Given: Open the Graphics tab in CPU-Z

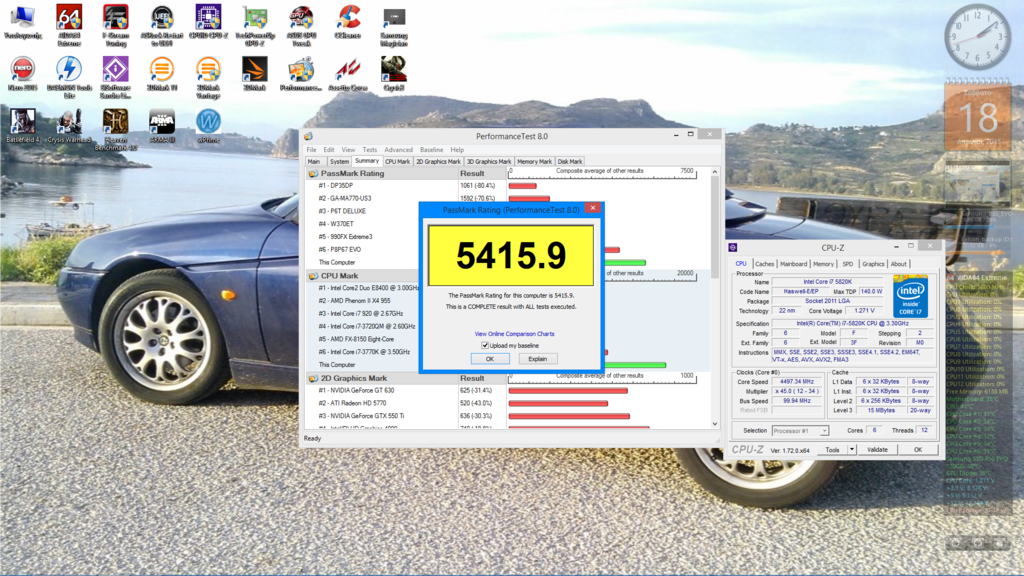Looking at the screenshot, I should click(873, 264).
